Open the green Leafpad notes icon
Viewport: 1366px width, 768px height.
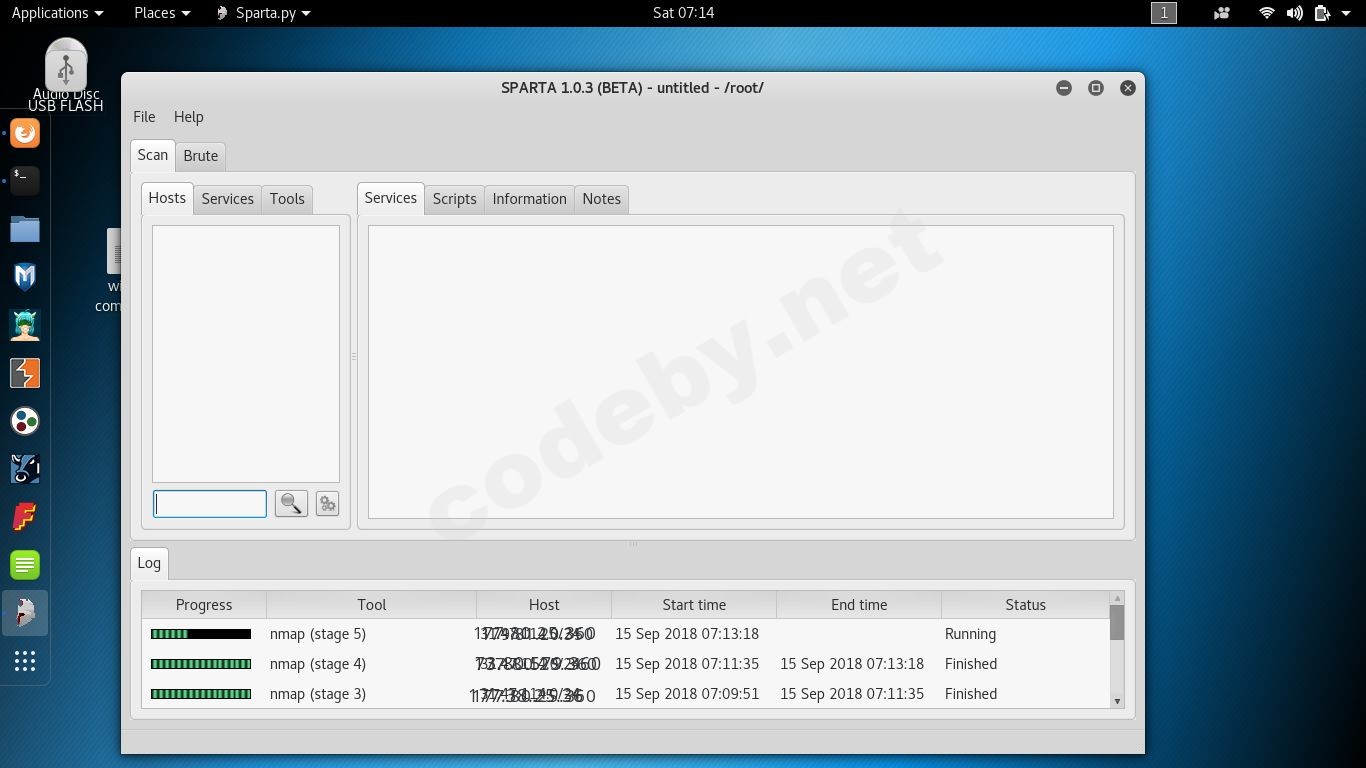tap(25, 565)
